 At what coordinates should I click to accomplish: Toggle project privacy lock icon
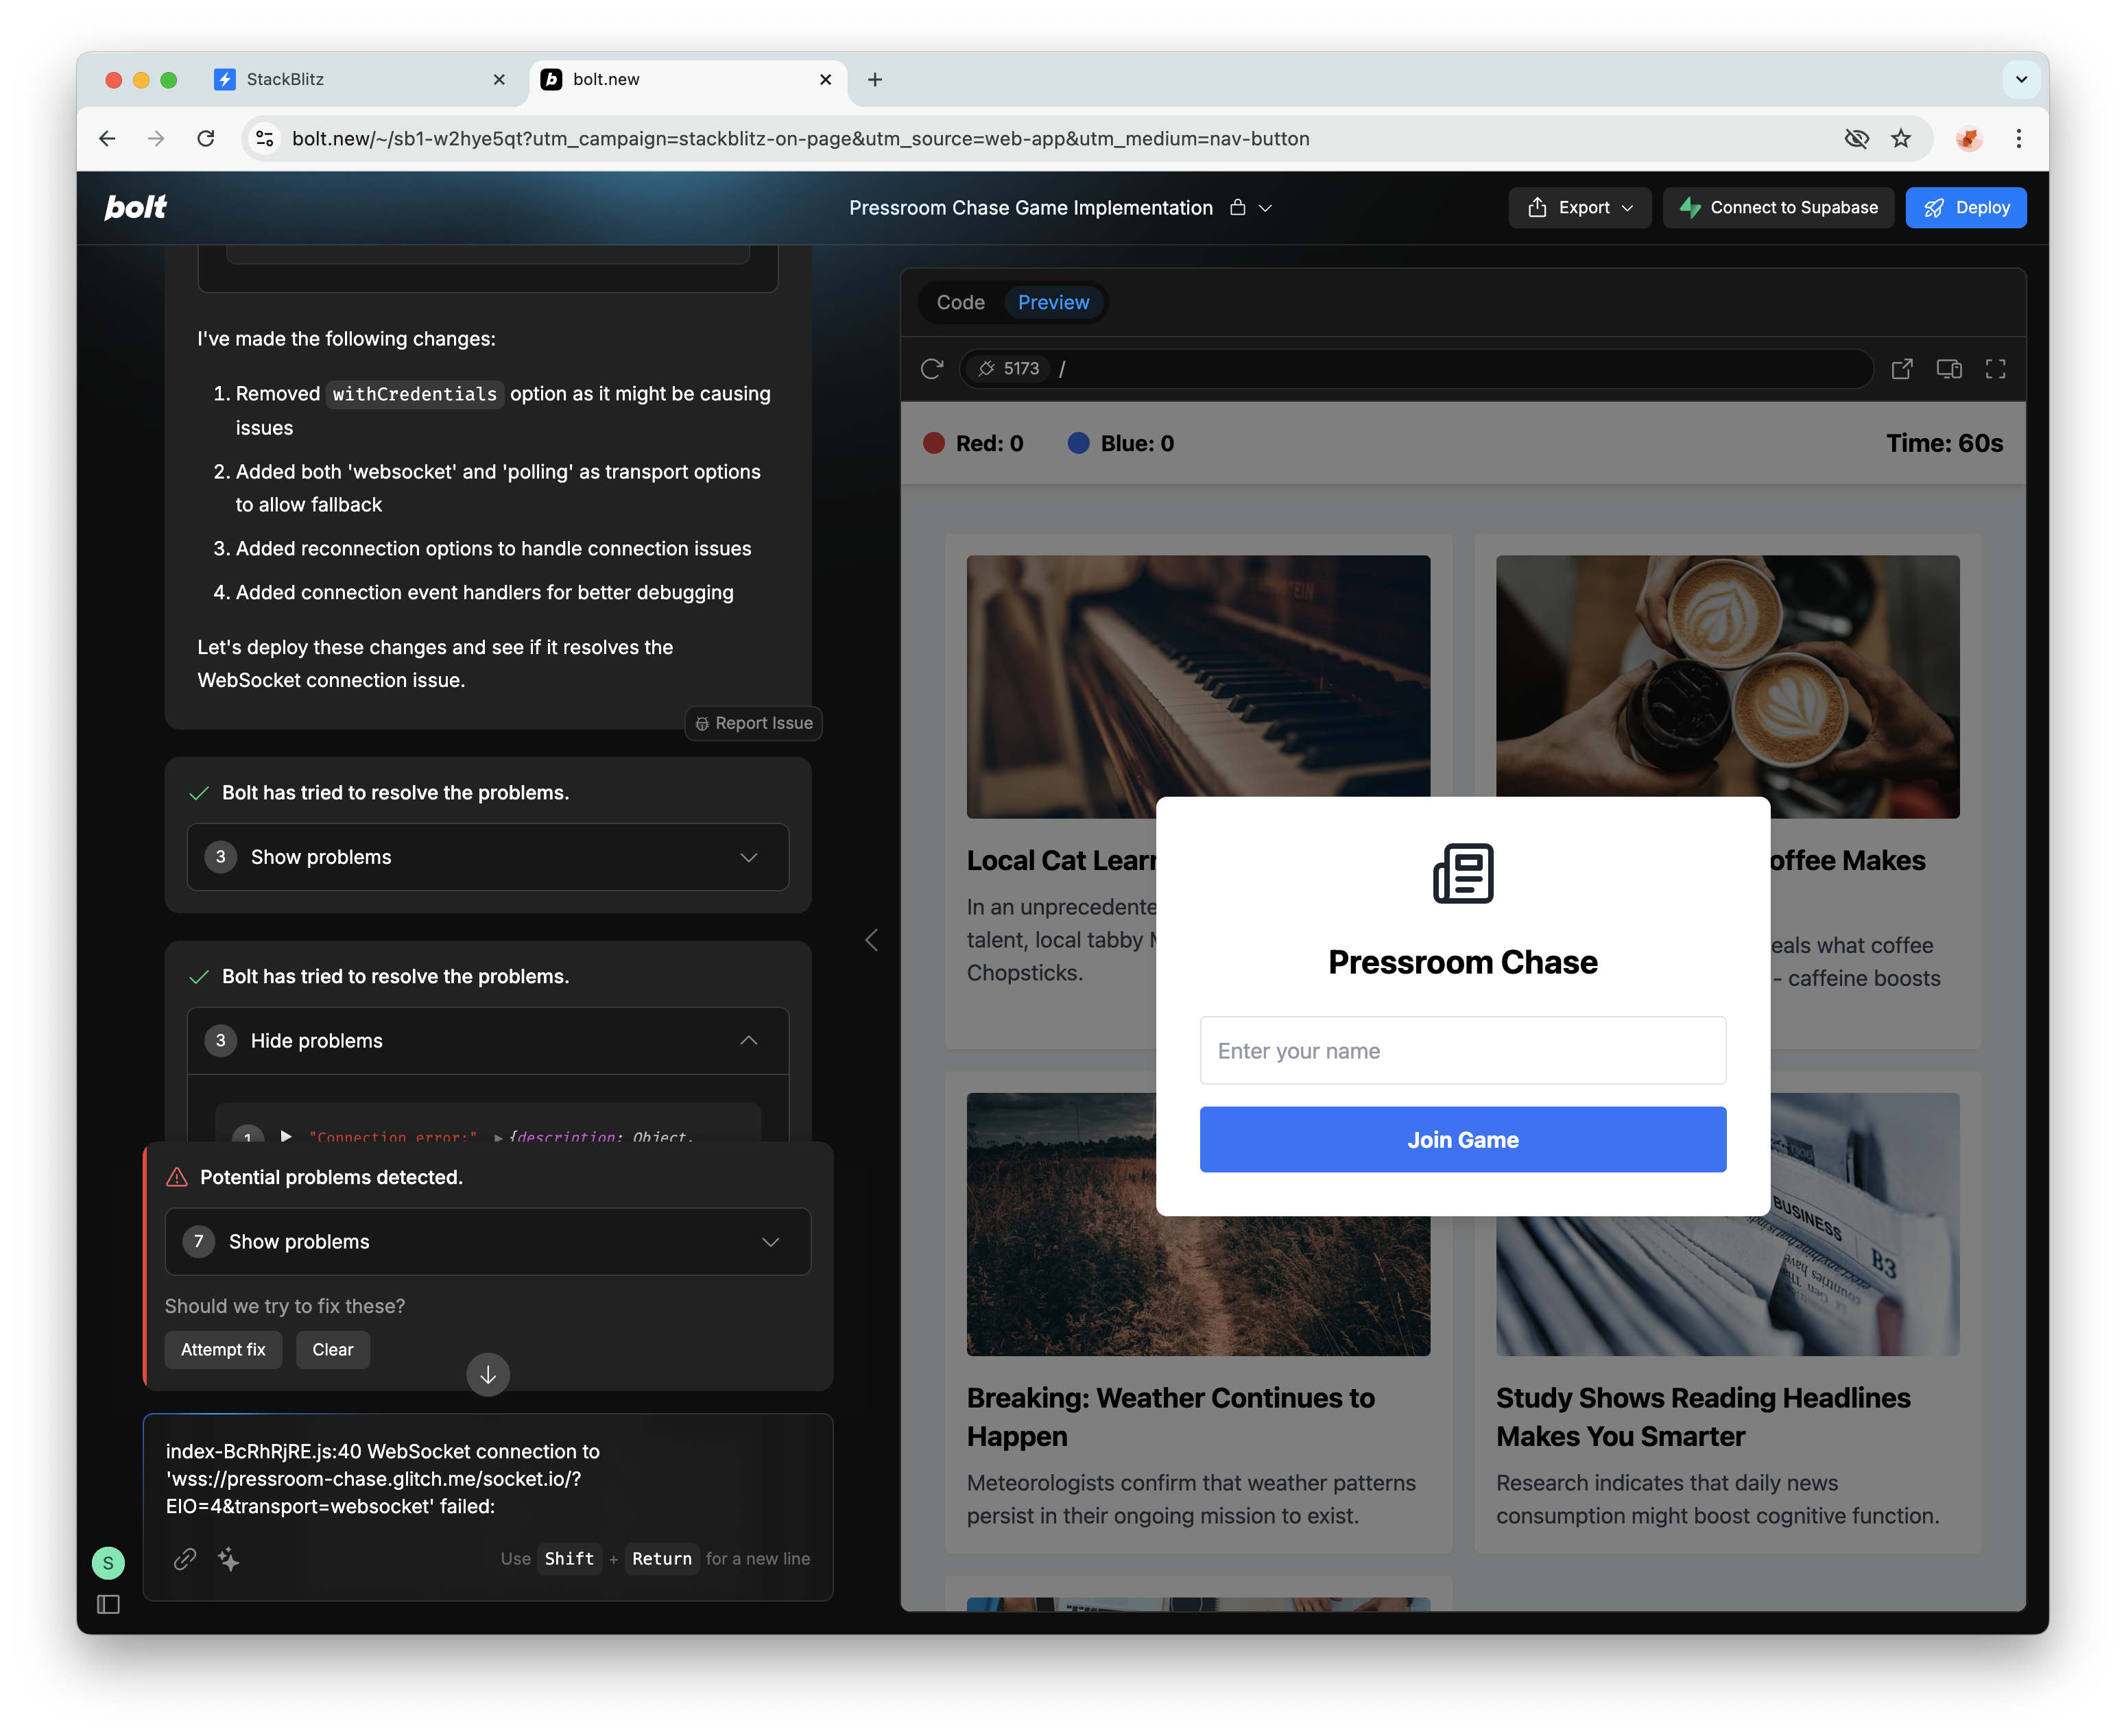pyautogui.click(x=1237, y=207)
